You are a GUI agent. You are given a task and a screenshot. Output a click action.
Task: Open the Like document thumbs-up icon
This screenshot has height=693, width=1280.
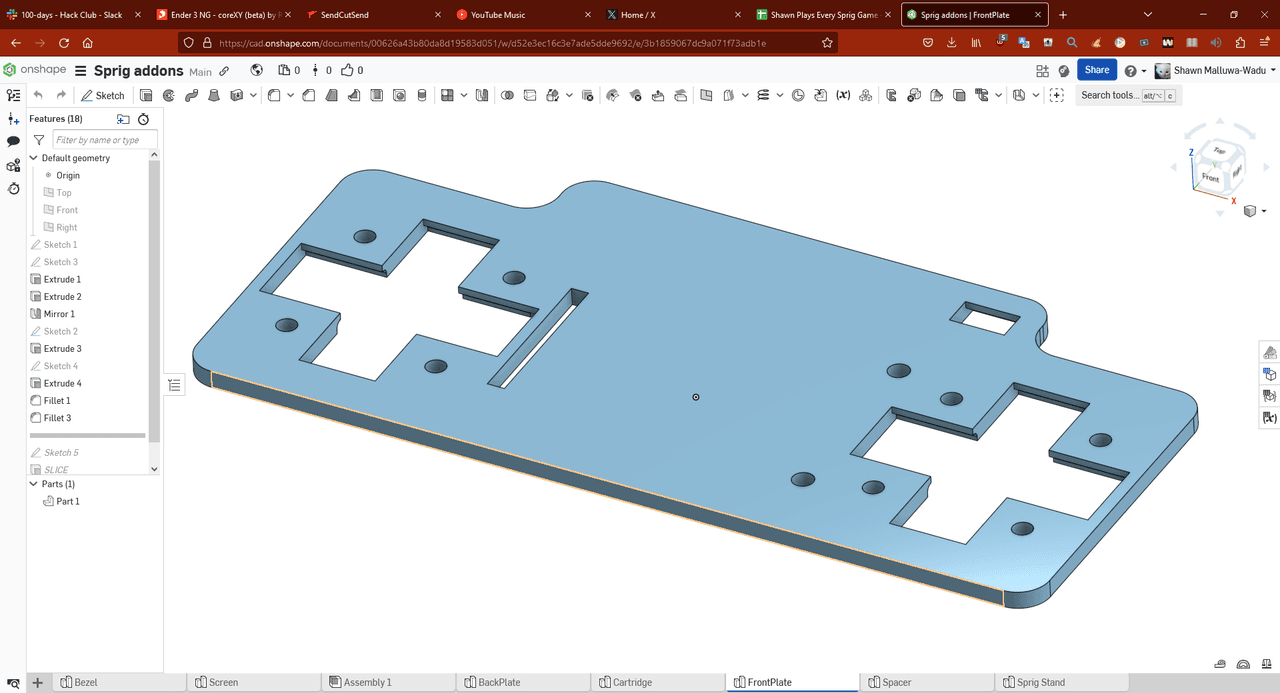coord(347,70)
